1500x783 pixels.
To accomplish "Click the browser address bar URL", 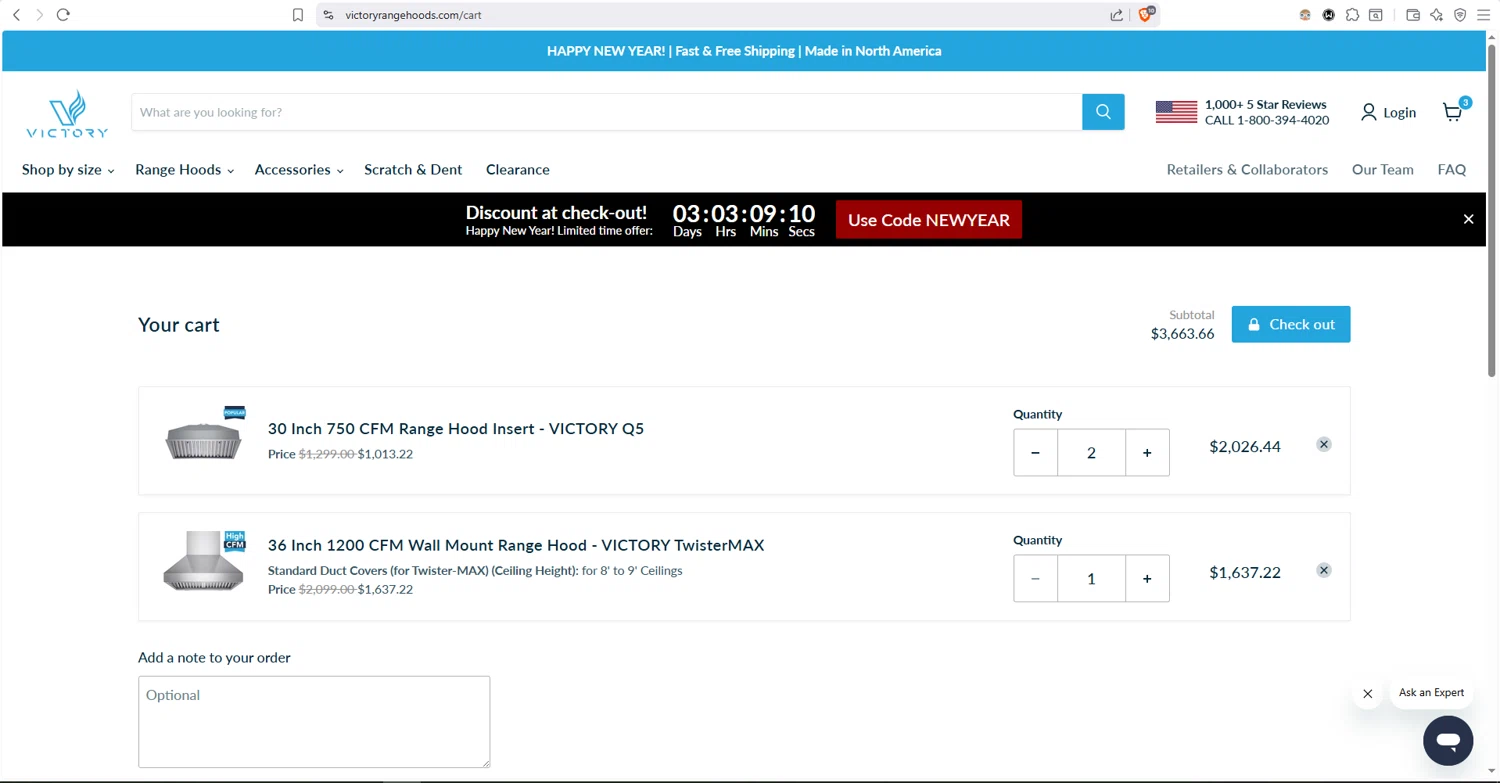I will coord(413,15).
